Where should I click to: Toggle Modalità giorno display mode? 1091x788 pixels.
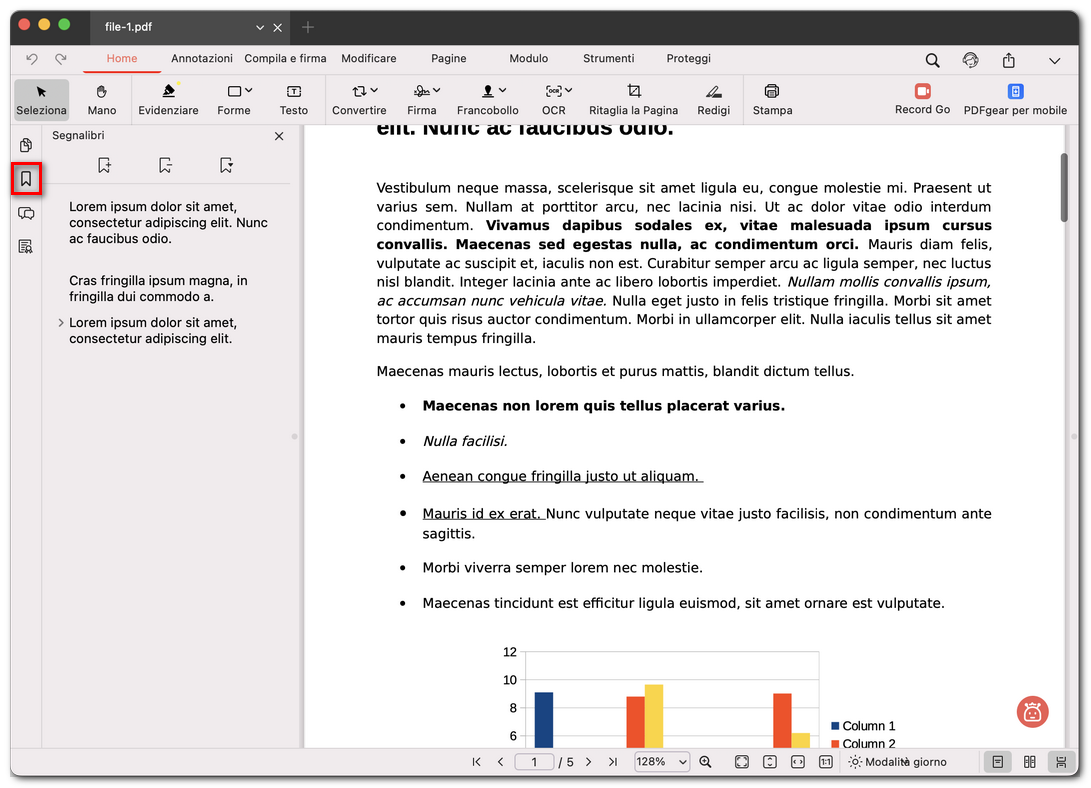pyautogui.click(x=898, y=761)
